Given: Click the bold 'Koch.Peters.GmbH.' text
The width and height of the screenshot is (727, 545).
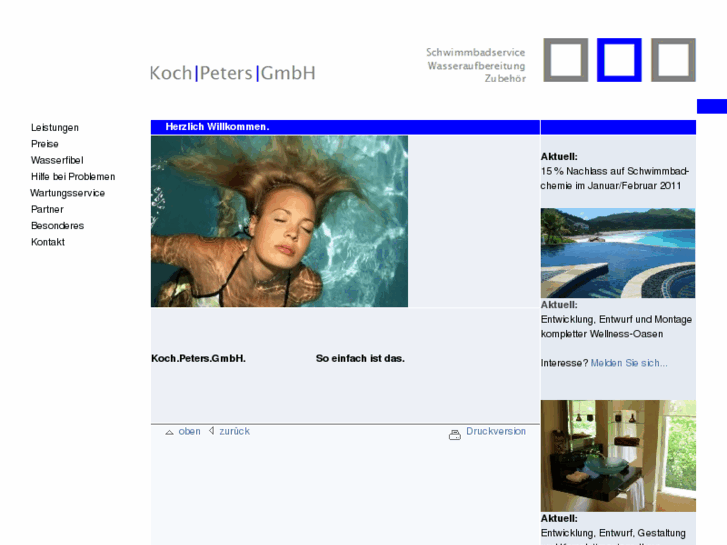Looking at the screenshot, I should (x=198, y=359).
